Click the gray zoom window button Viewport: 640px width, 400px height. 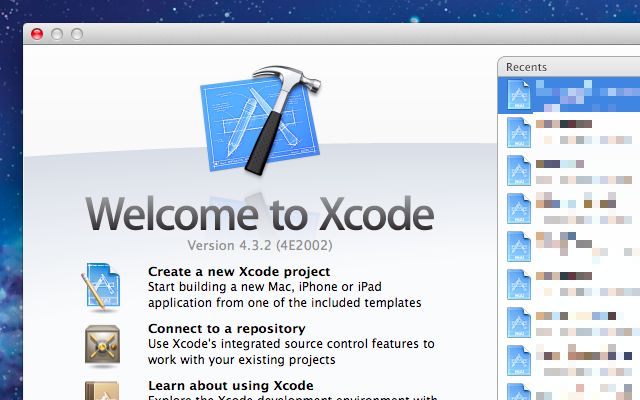point(77,34)
